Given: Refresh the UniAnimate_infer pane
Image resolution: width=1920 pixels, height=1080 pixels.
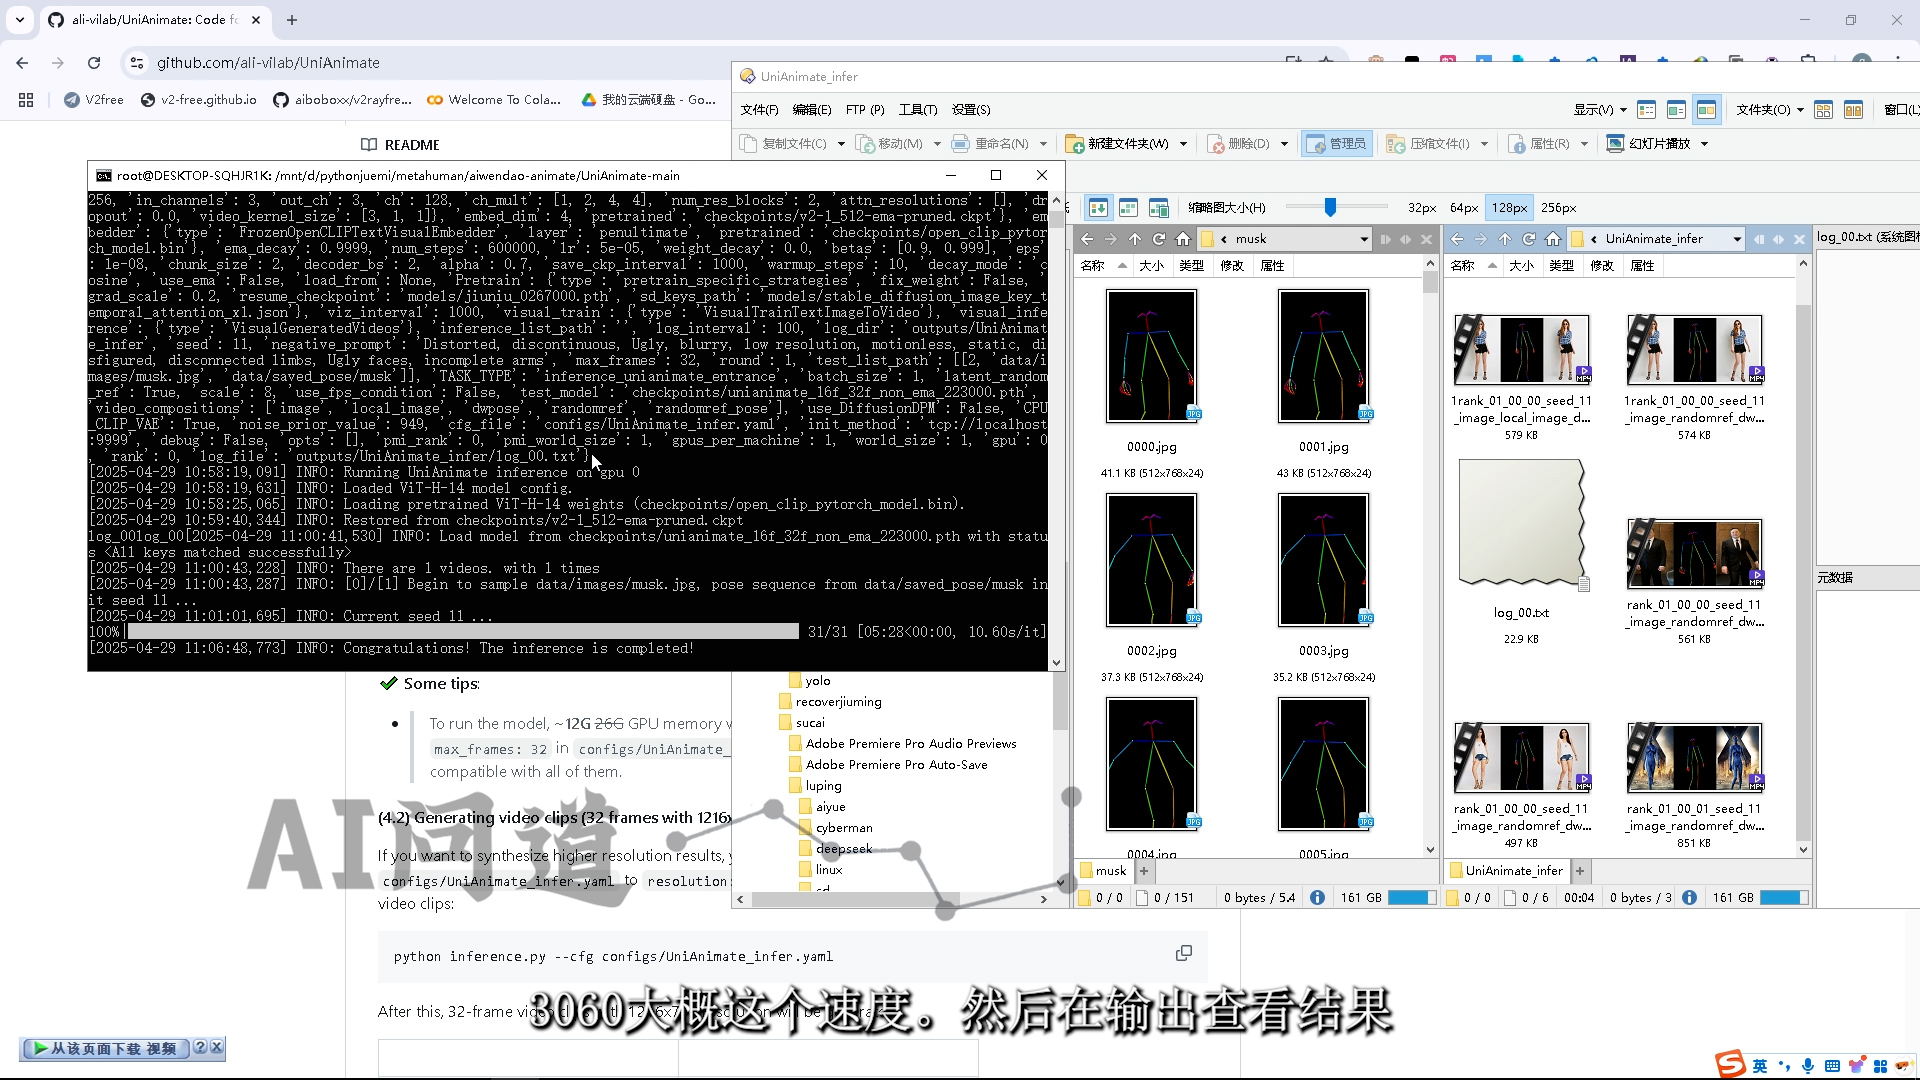Looking at the screenshot, I should [x=1528, y=239].
